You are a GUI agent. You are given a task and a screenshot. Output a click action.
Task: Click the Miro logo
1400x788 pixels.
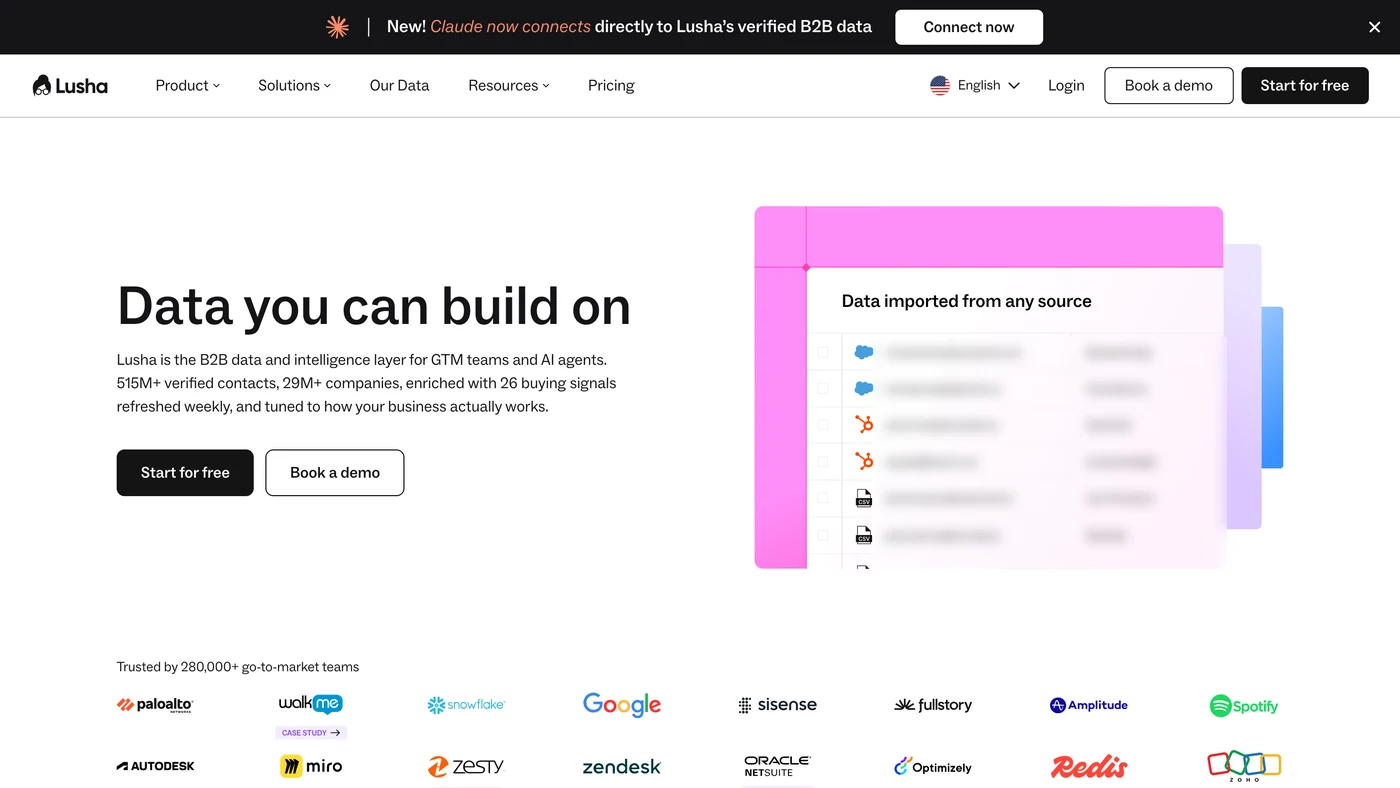click(x=311, y=766)
